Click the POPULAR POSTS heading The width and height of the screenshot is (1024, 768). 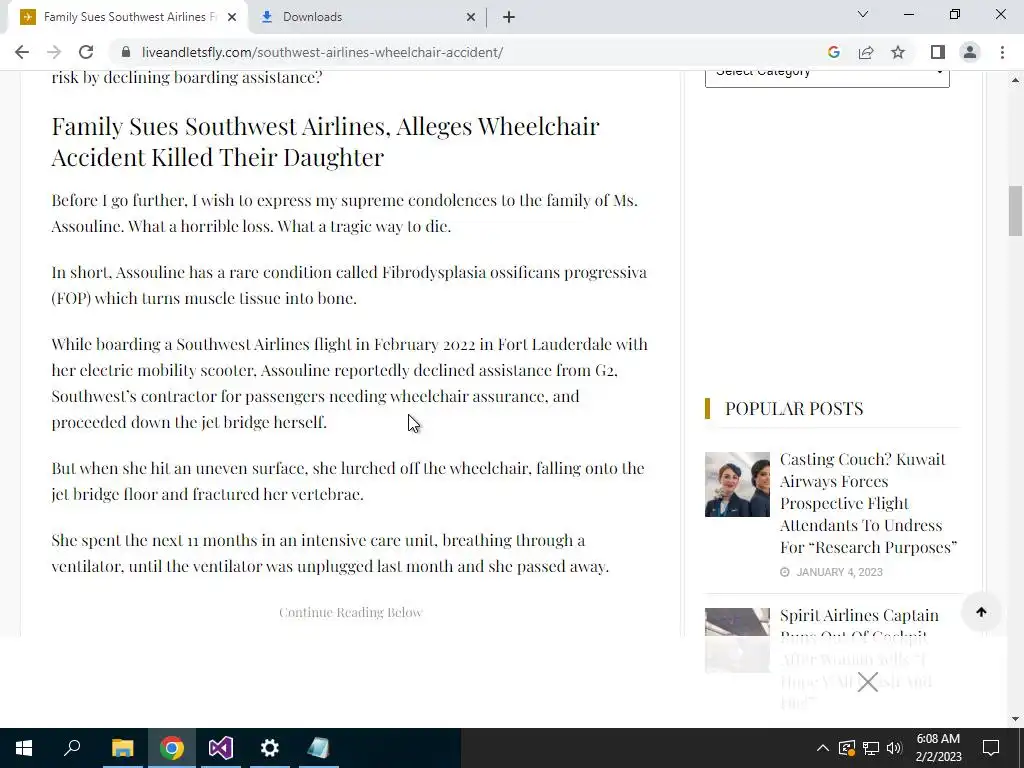794,408
